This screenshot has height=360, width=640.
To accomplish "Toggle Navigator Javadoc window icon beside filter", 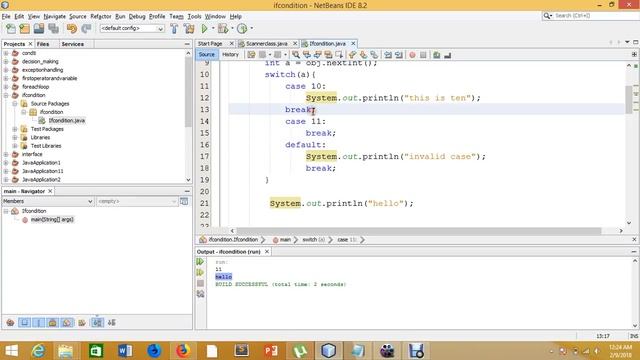I will (184, 201).
